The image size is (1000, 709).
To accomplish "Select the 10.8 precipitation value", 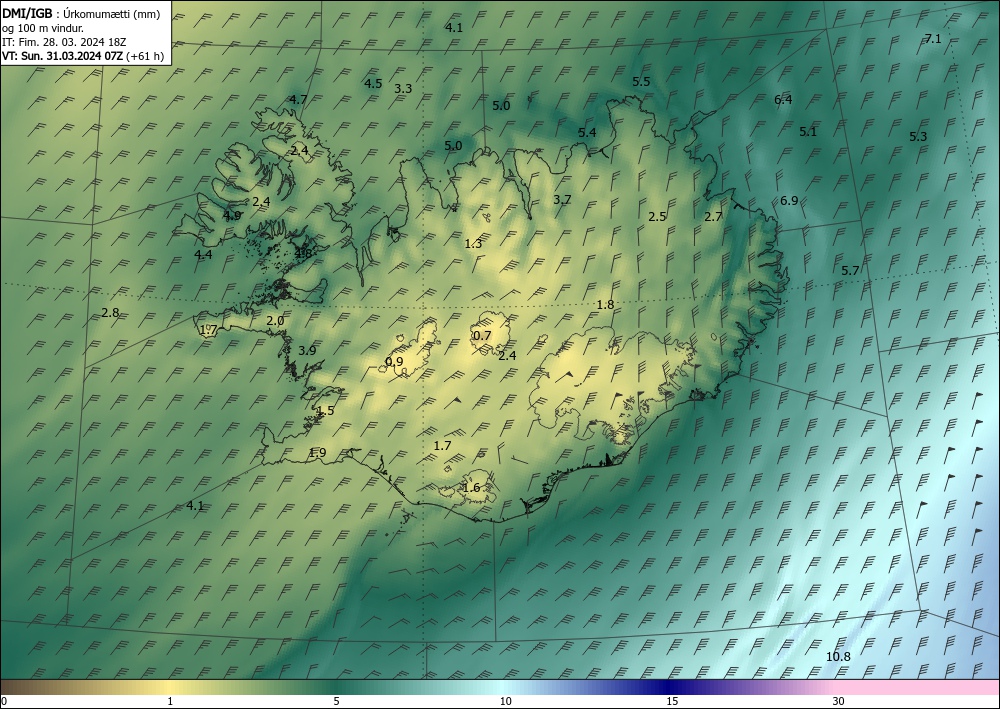I will point(838,657).
